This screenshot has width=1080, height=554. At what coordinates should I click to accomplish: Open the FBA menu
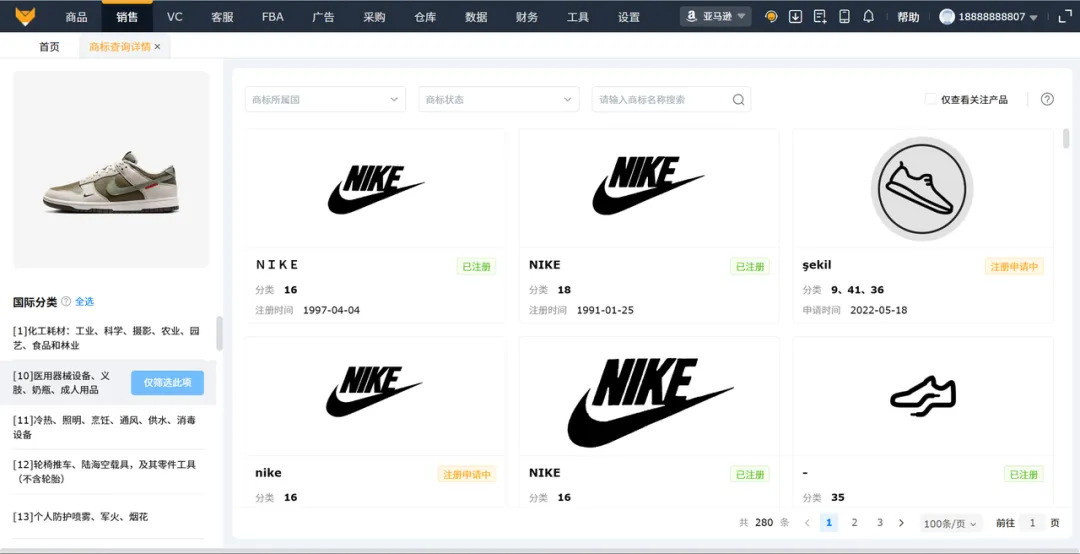[x=273, y=17]
